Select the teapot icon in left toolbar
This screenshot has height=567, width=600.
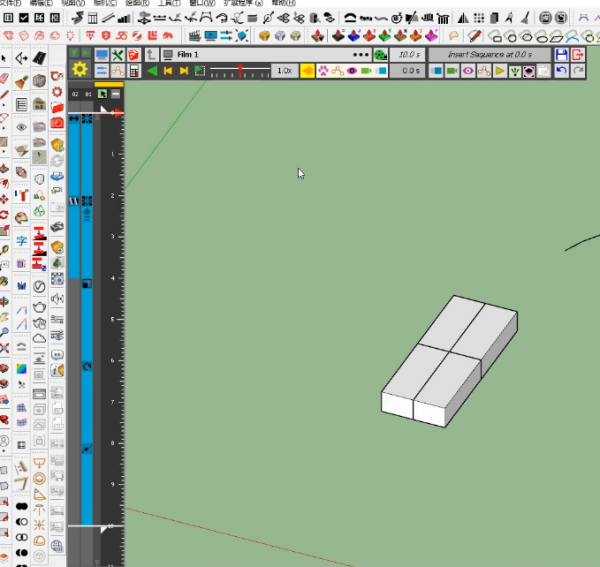[39, 307]
